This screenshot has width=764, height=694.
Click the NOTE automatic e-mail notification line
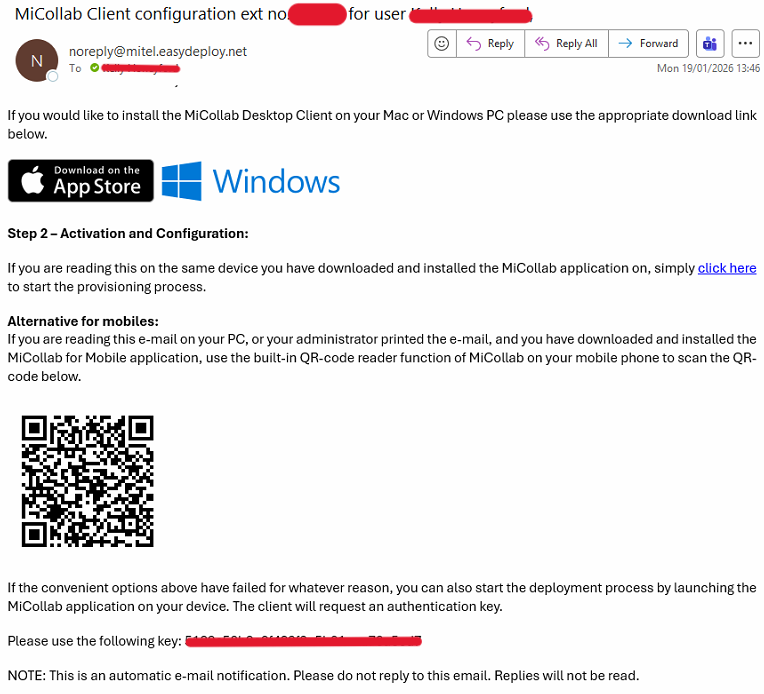click(x=323, y=675)
